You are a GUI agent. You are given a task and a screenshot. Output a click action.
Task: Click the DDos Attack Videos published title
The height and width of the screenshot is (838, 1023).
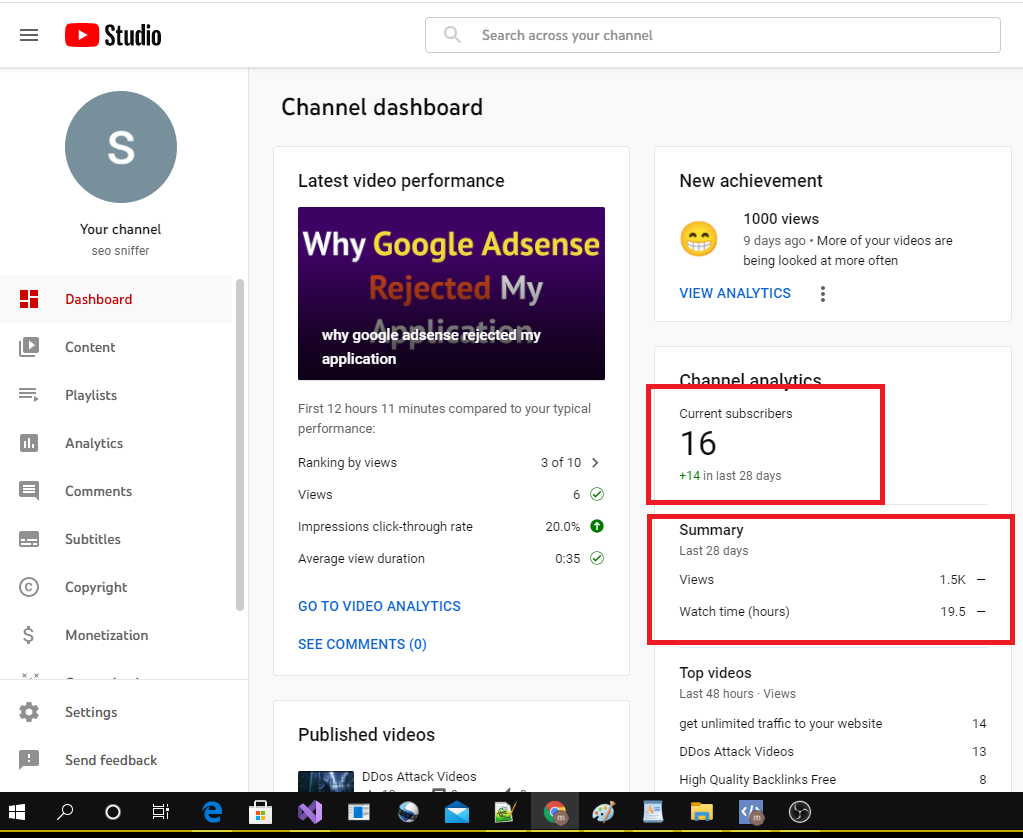pyautogui.click(x=419, y=777)
